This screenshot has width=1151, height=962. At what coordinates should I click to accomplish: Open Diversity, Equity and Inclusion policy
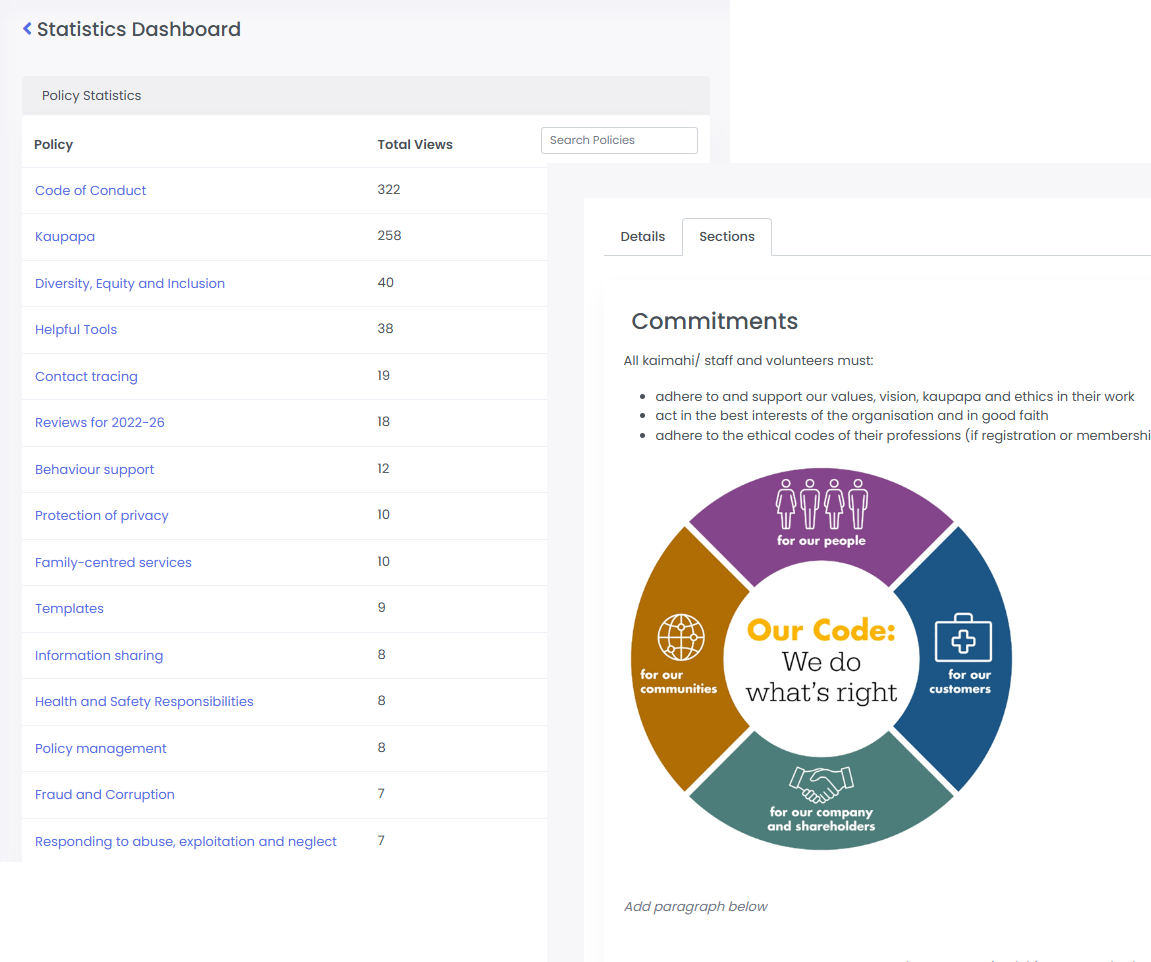130,283
